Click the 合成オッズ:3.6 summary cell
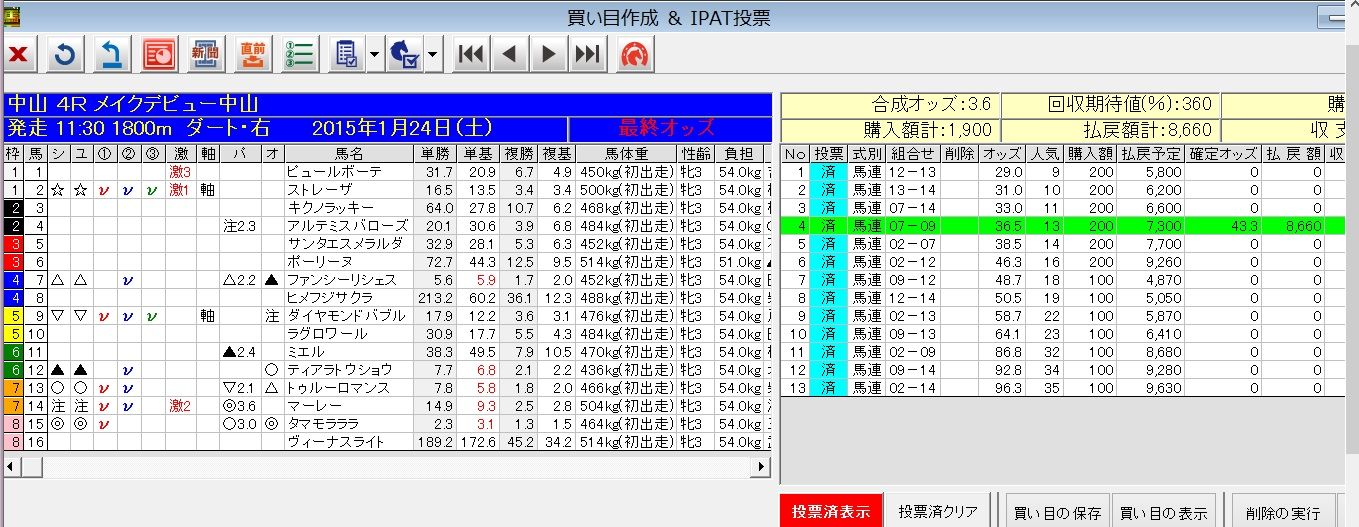Viewport: 1359px width, 527px height. click(889, 105)
